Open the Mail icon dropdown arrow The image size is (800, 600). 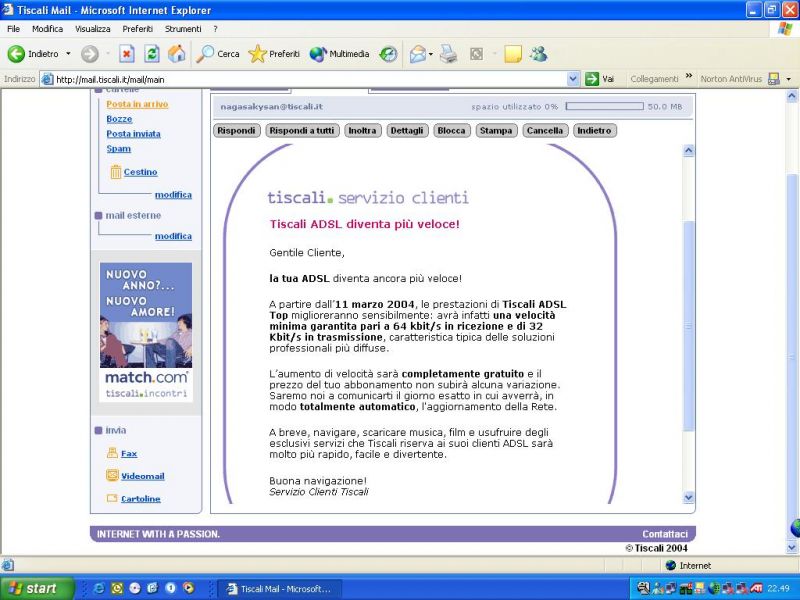coord(431,54)
